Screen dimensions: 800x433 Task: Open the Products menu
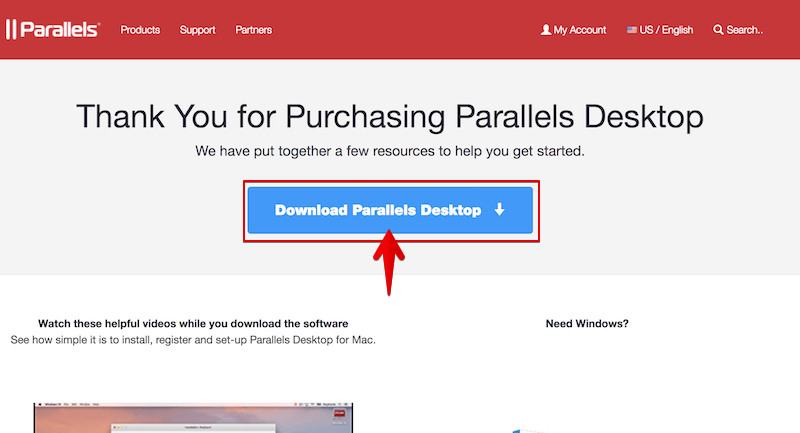[x=140, y=30]
